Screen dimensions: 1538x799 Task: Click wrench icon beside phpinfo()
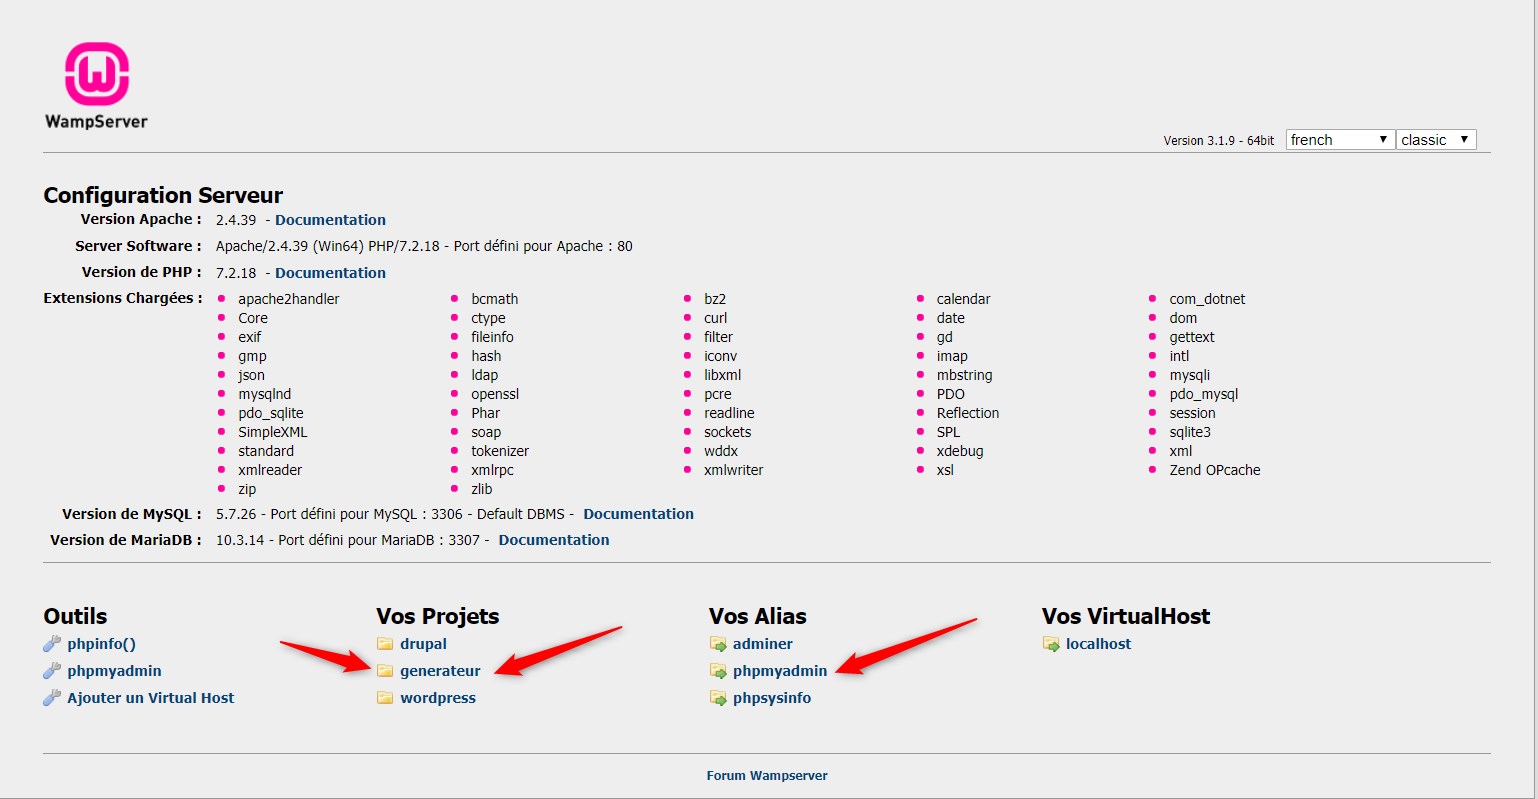pyautogui.click(x=52, y=644)
